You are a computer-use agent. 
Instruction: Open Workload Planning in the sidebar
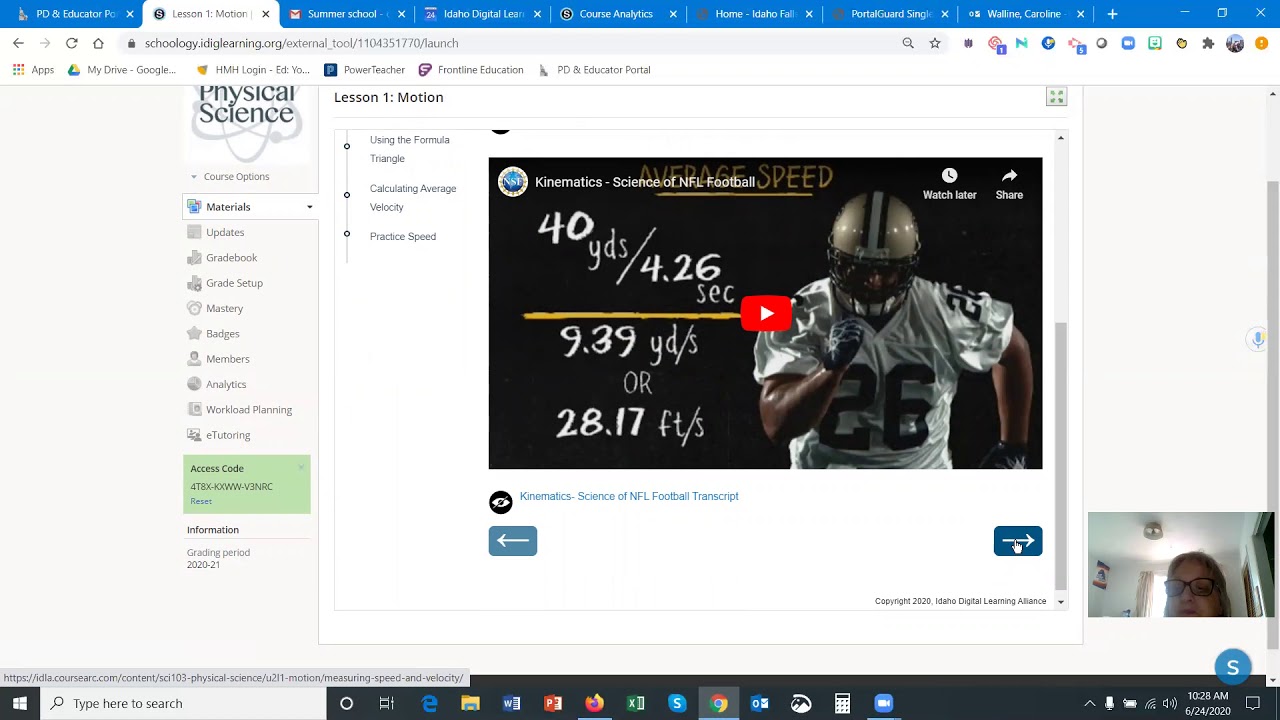(249, 410)
